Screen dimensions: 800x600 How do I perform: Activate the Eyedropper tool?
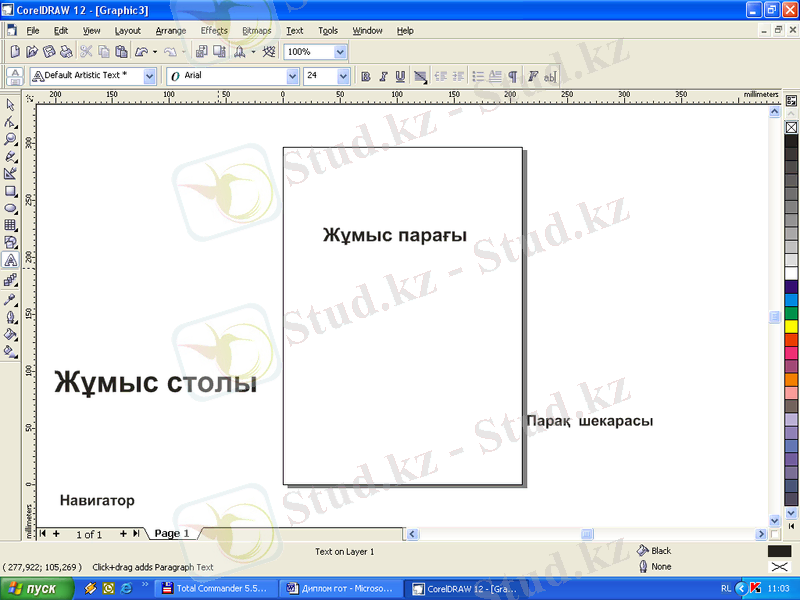tap(10, 298)
